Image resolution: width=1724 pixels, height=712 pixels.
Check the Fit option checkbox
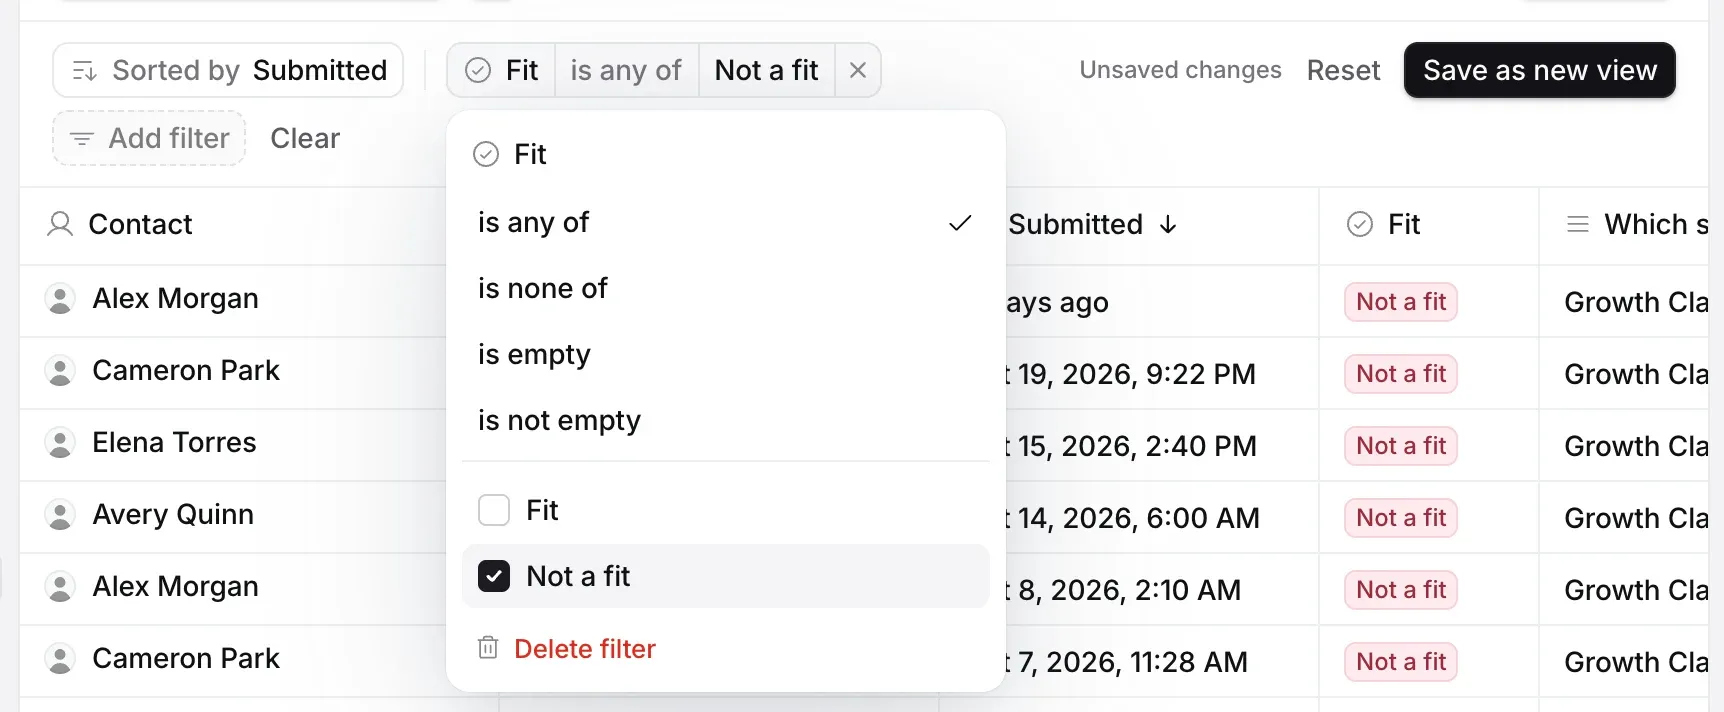(x=494, y=510)
